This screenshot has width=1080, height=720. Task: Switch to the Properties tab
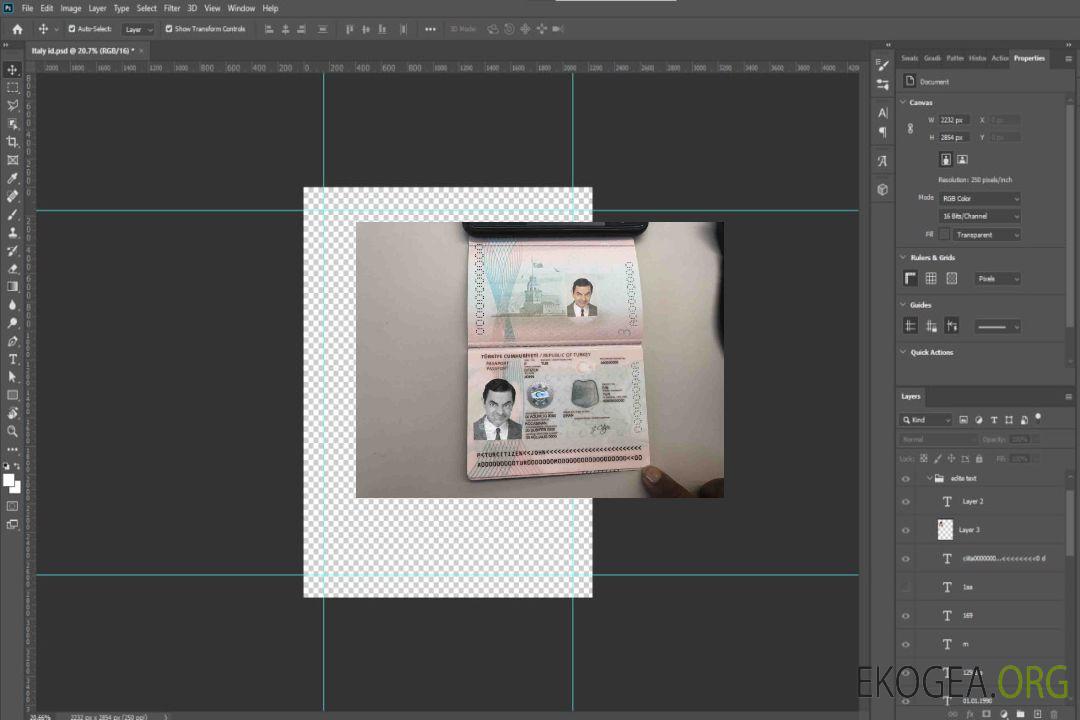pos(1029,59)
